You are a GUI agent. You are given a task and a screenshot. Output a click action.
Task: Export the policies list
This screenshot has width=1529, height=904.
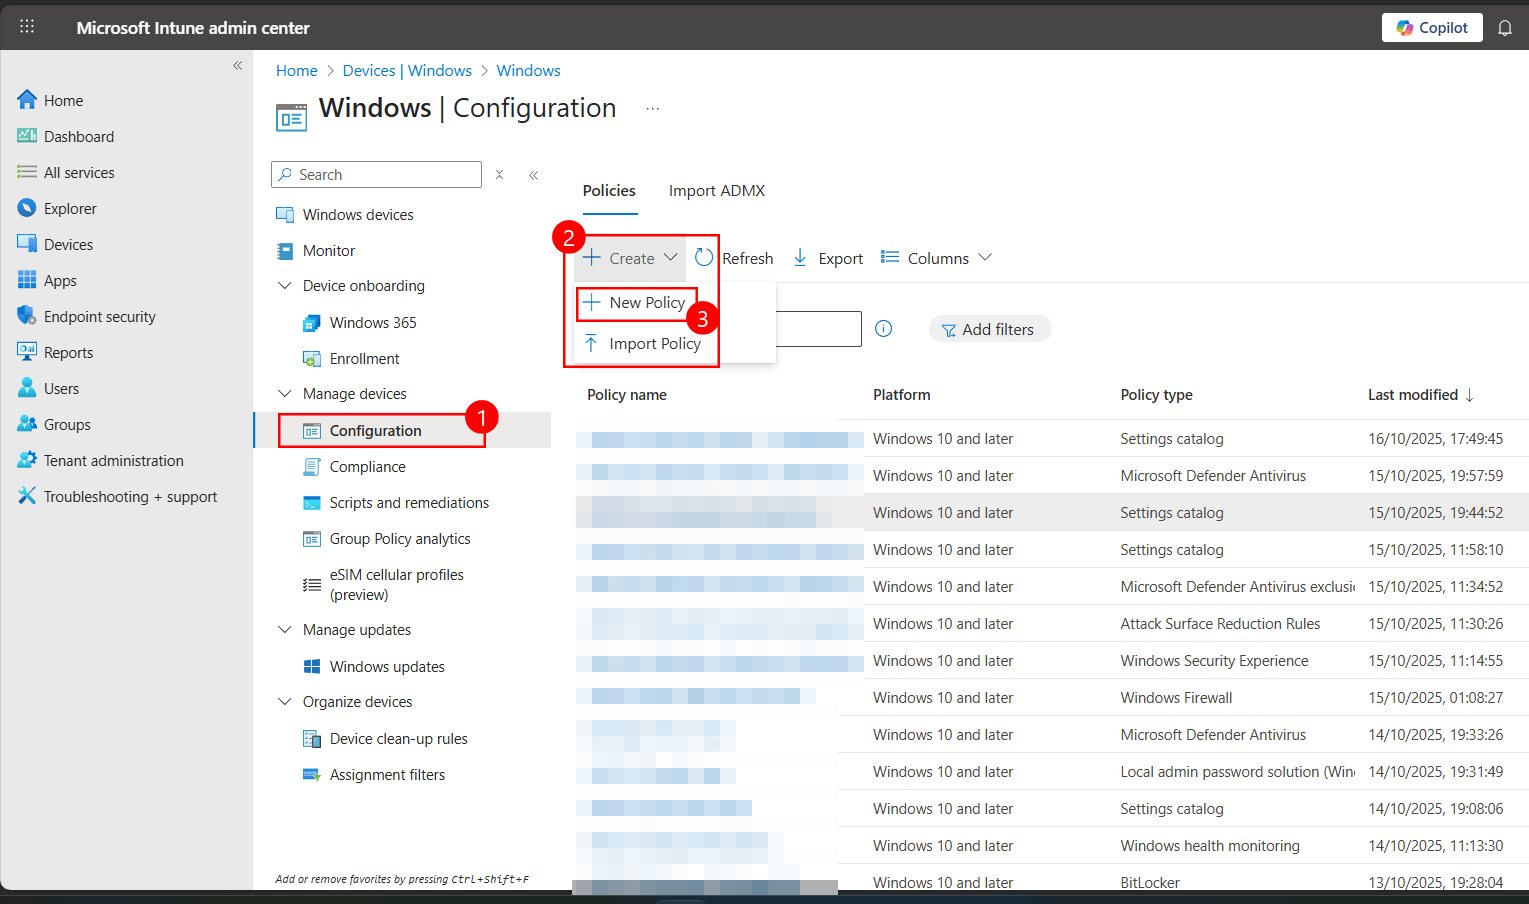pyautogui.click(x=828, y=258)
